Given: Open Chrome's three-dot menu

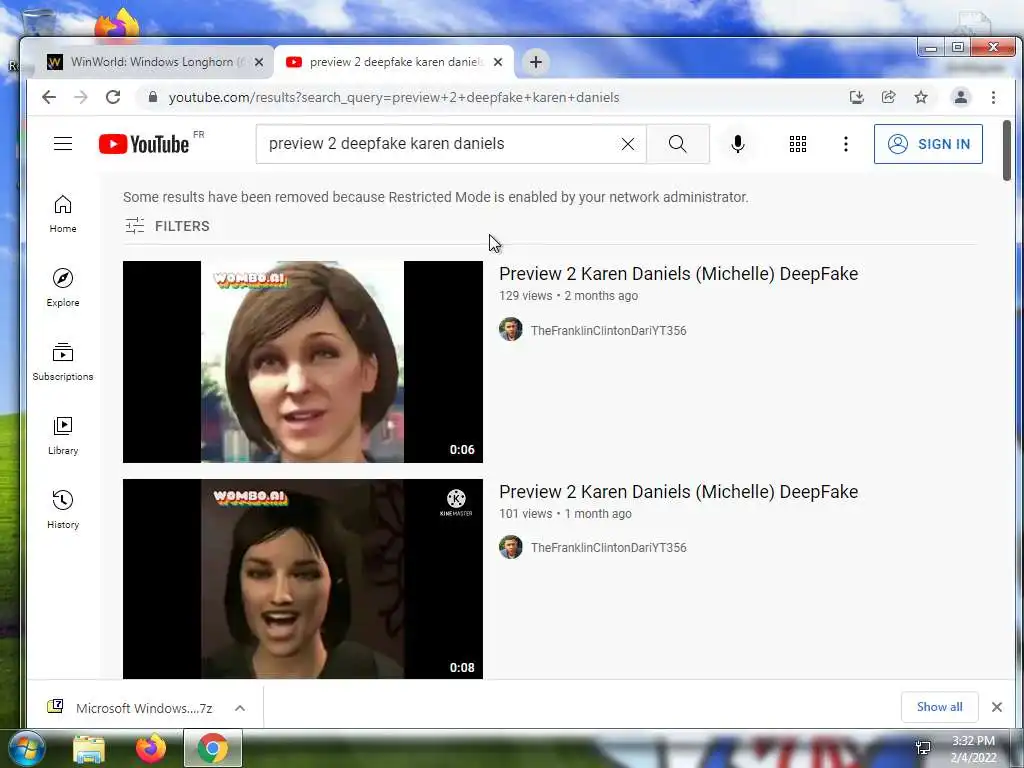Looking at the screenshot, I should tap(993, 97).
